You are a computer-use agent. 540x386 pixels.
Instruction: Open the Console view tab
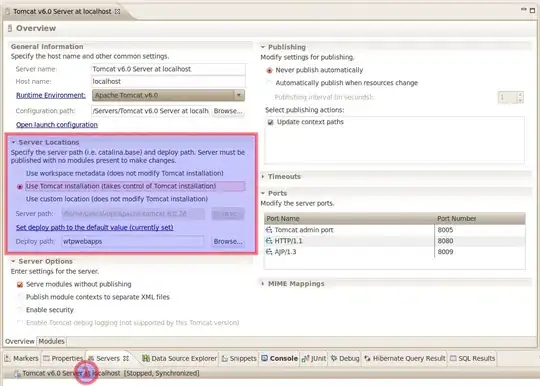click(279, 358)
